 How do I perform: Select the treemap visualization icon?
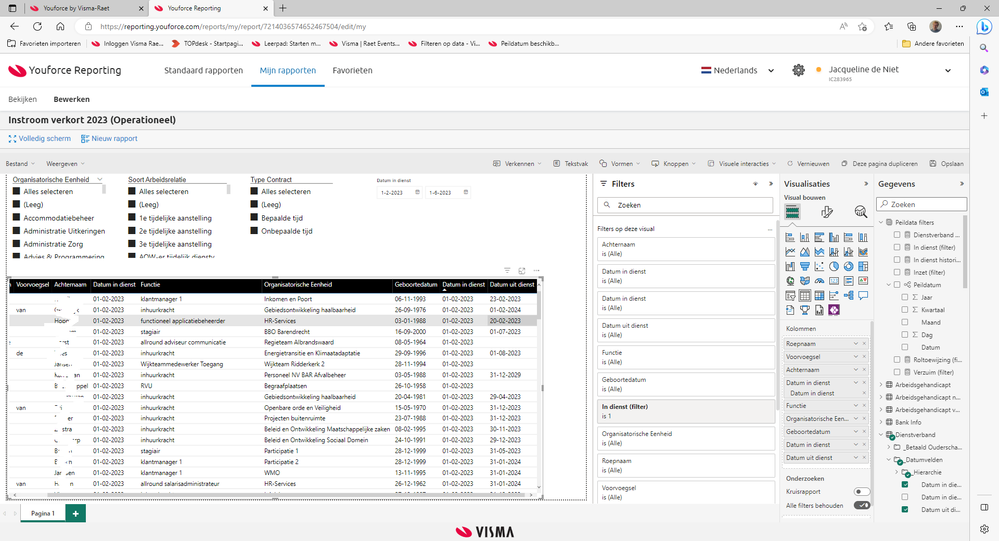click(863, 266)
